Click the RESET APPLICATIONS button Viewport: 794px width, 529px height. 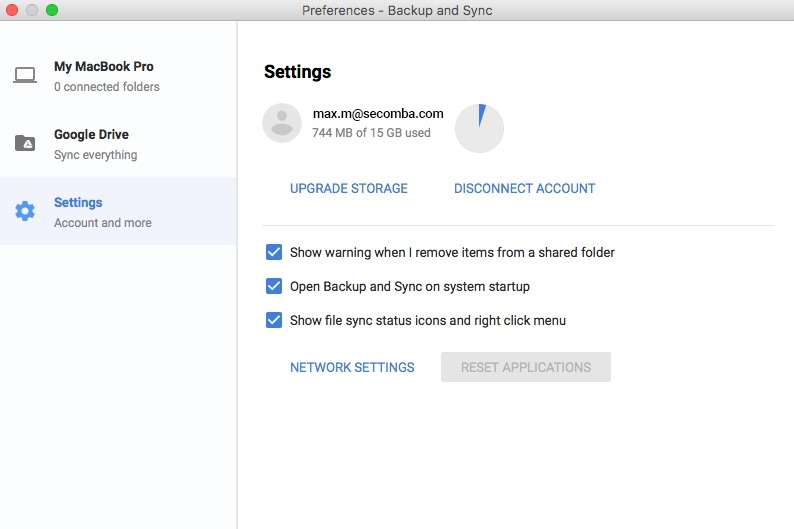(x=526, y=367)
